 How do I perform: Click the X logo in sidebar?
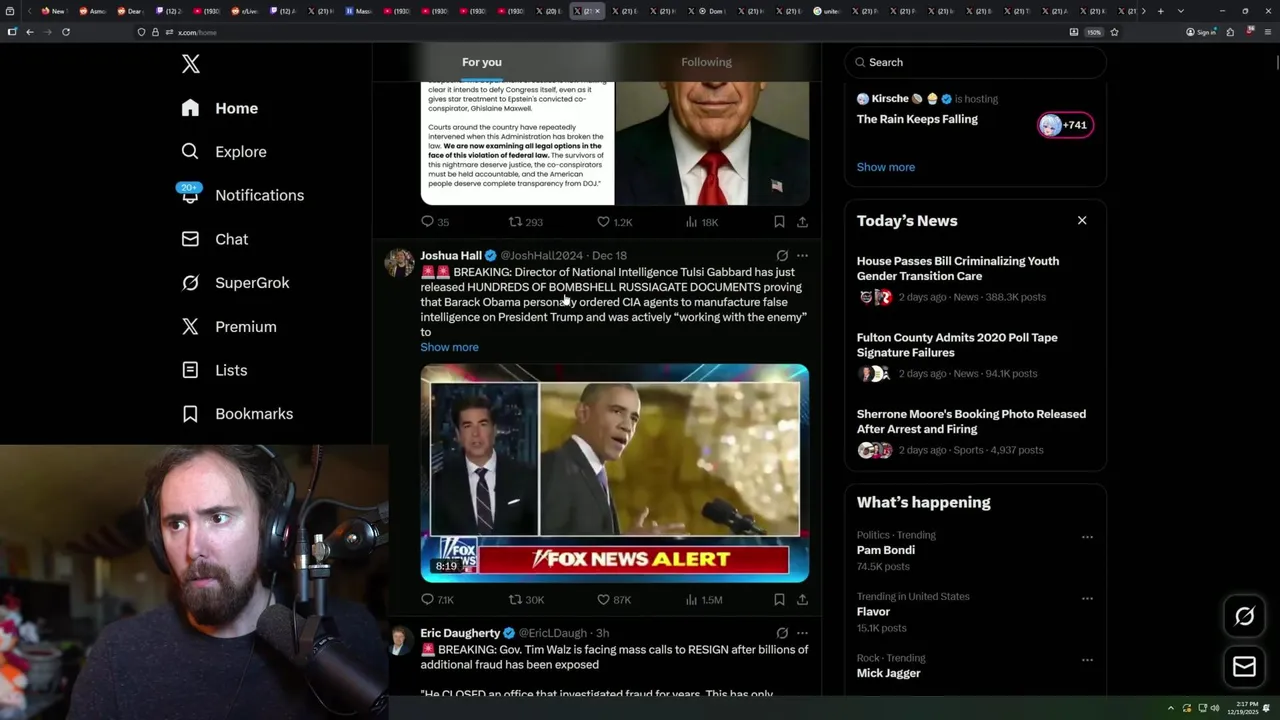point(191,64)
